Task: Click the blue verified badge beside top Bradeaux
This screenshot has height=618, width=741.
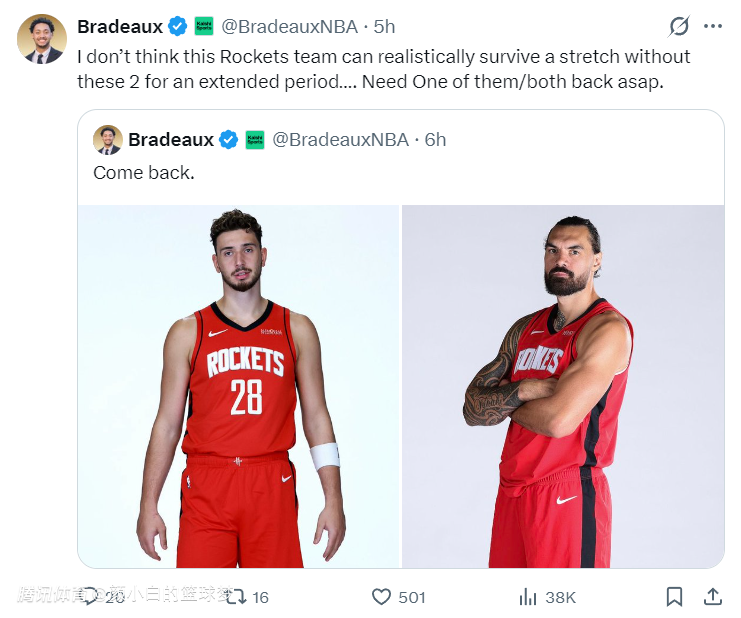Action: [x=178, y=26]
